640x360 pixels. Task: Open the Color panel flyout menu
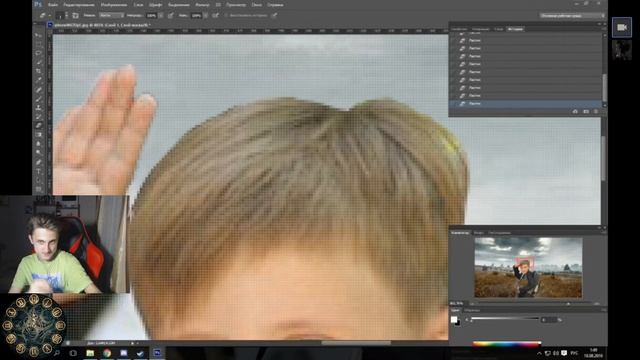pyautogui.click(x=603, y=310)
